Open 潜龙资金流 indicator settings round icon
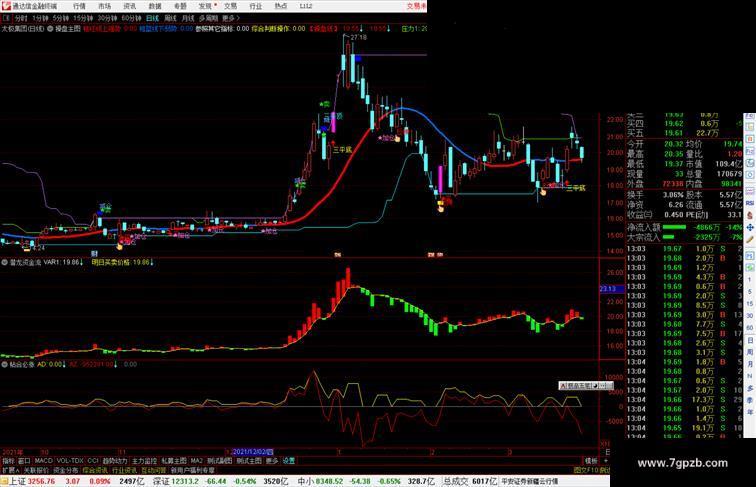Viewport: 756px width, 487px height. coord(5,263)
